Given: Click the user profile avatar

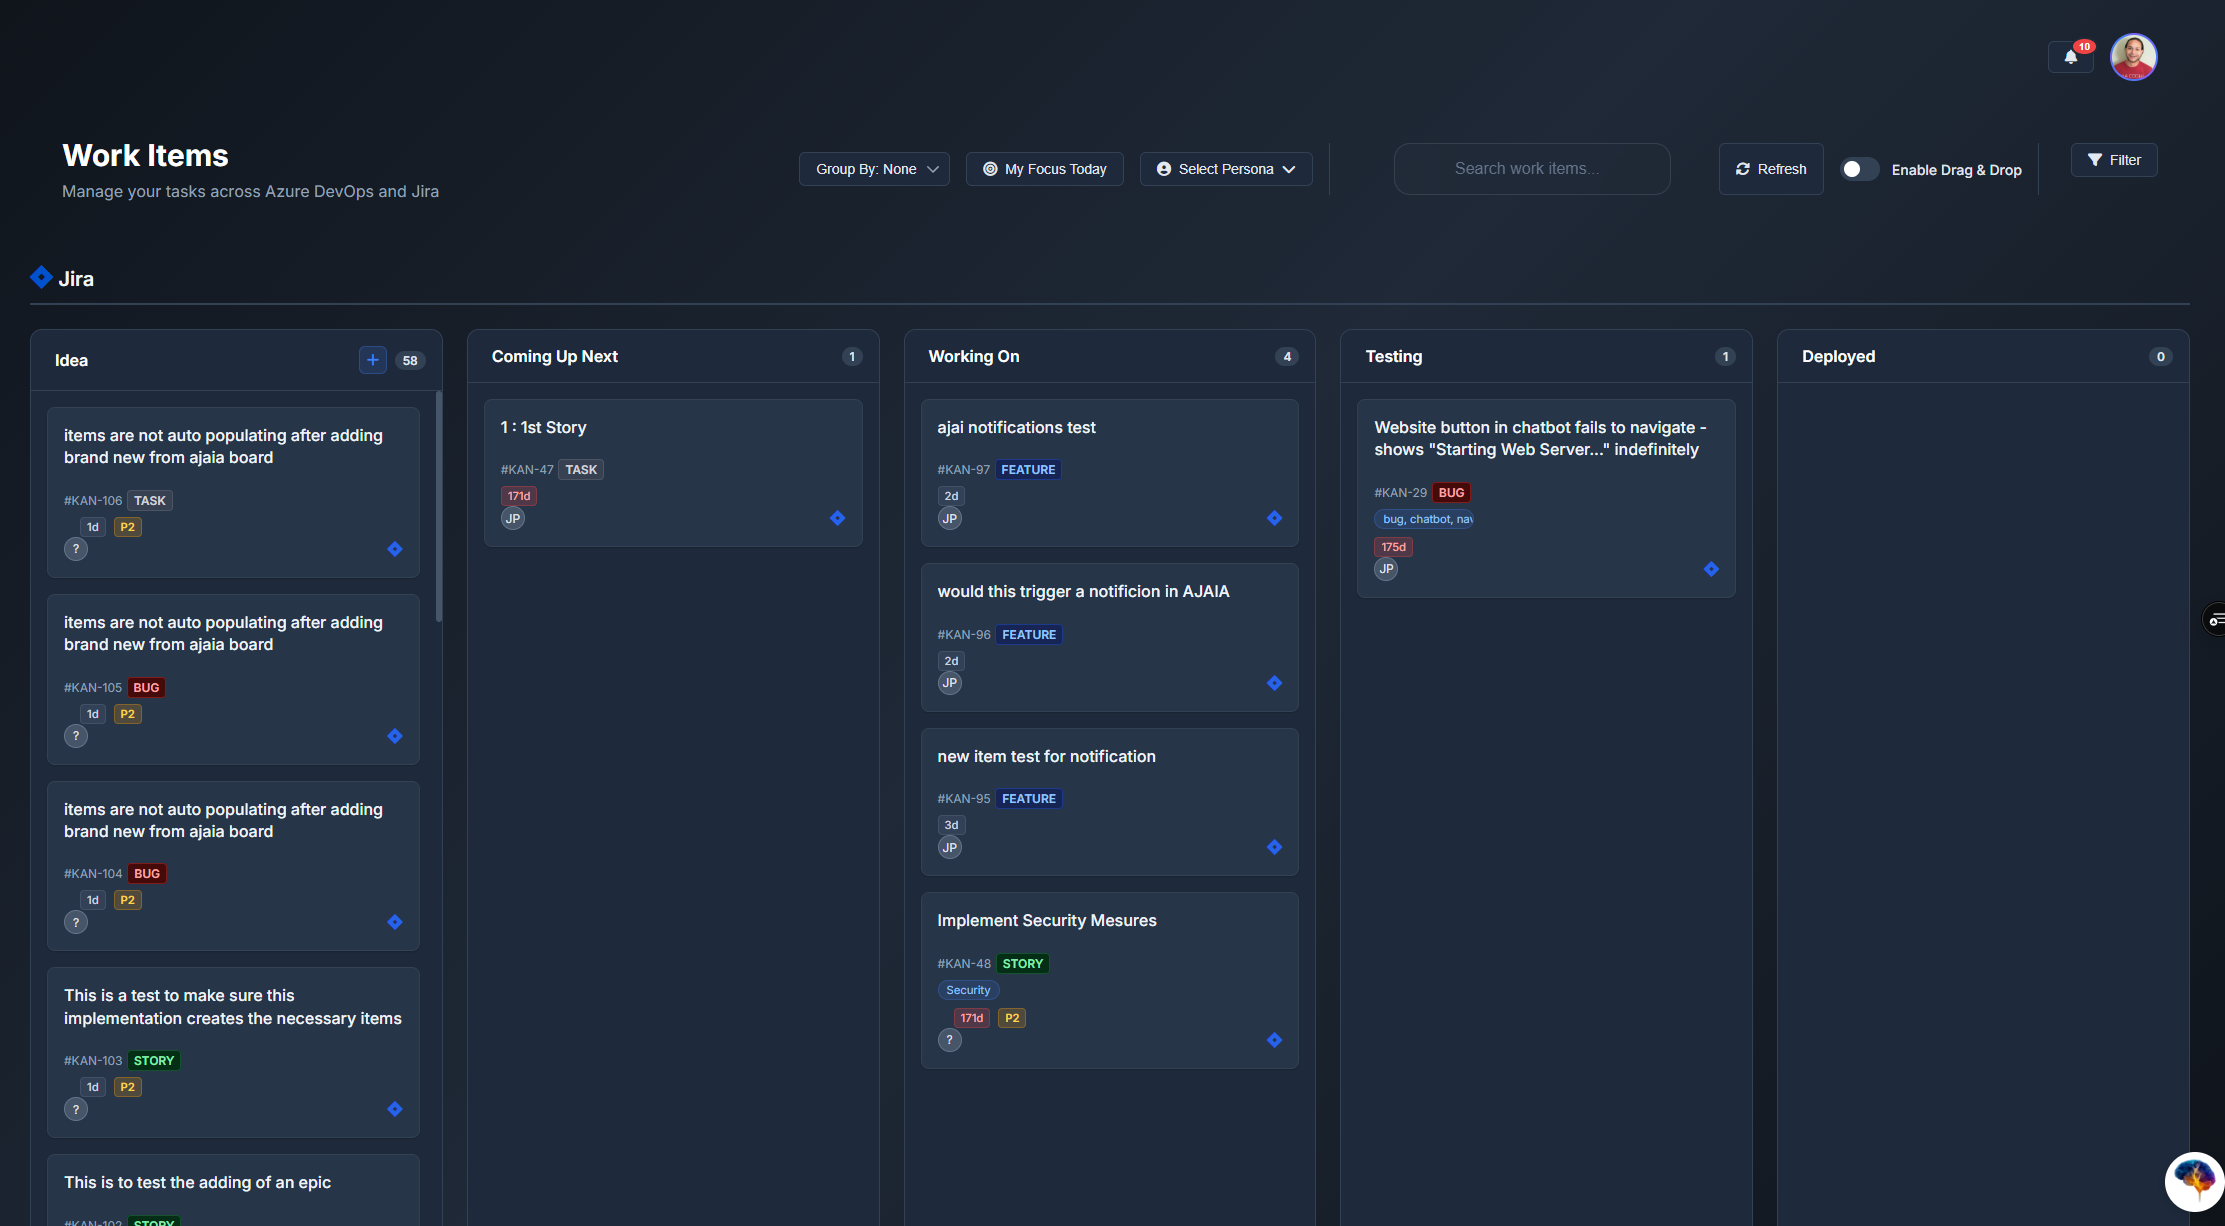Looking at the screenshot, I should pos(2133,57).
